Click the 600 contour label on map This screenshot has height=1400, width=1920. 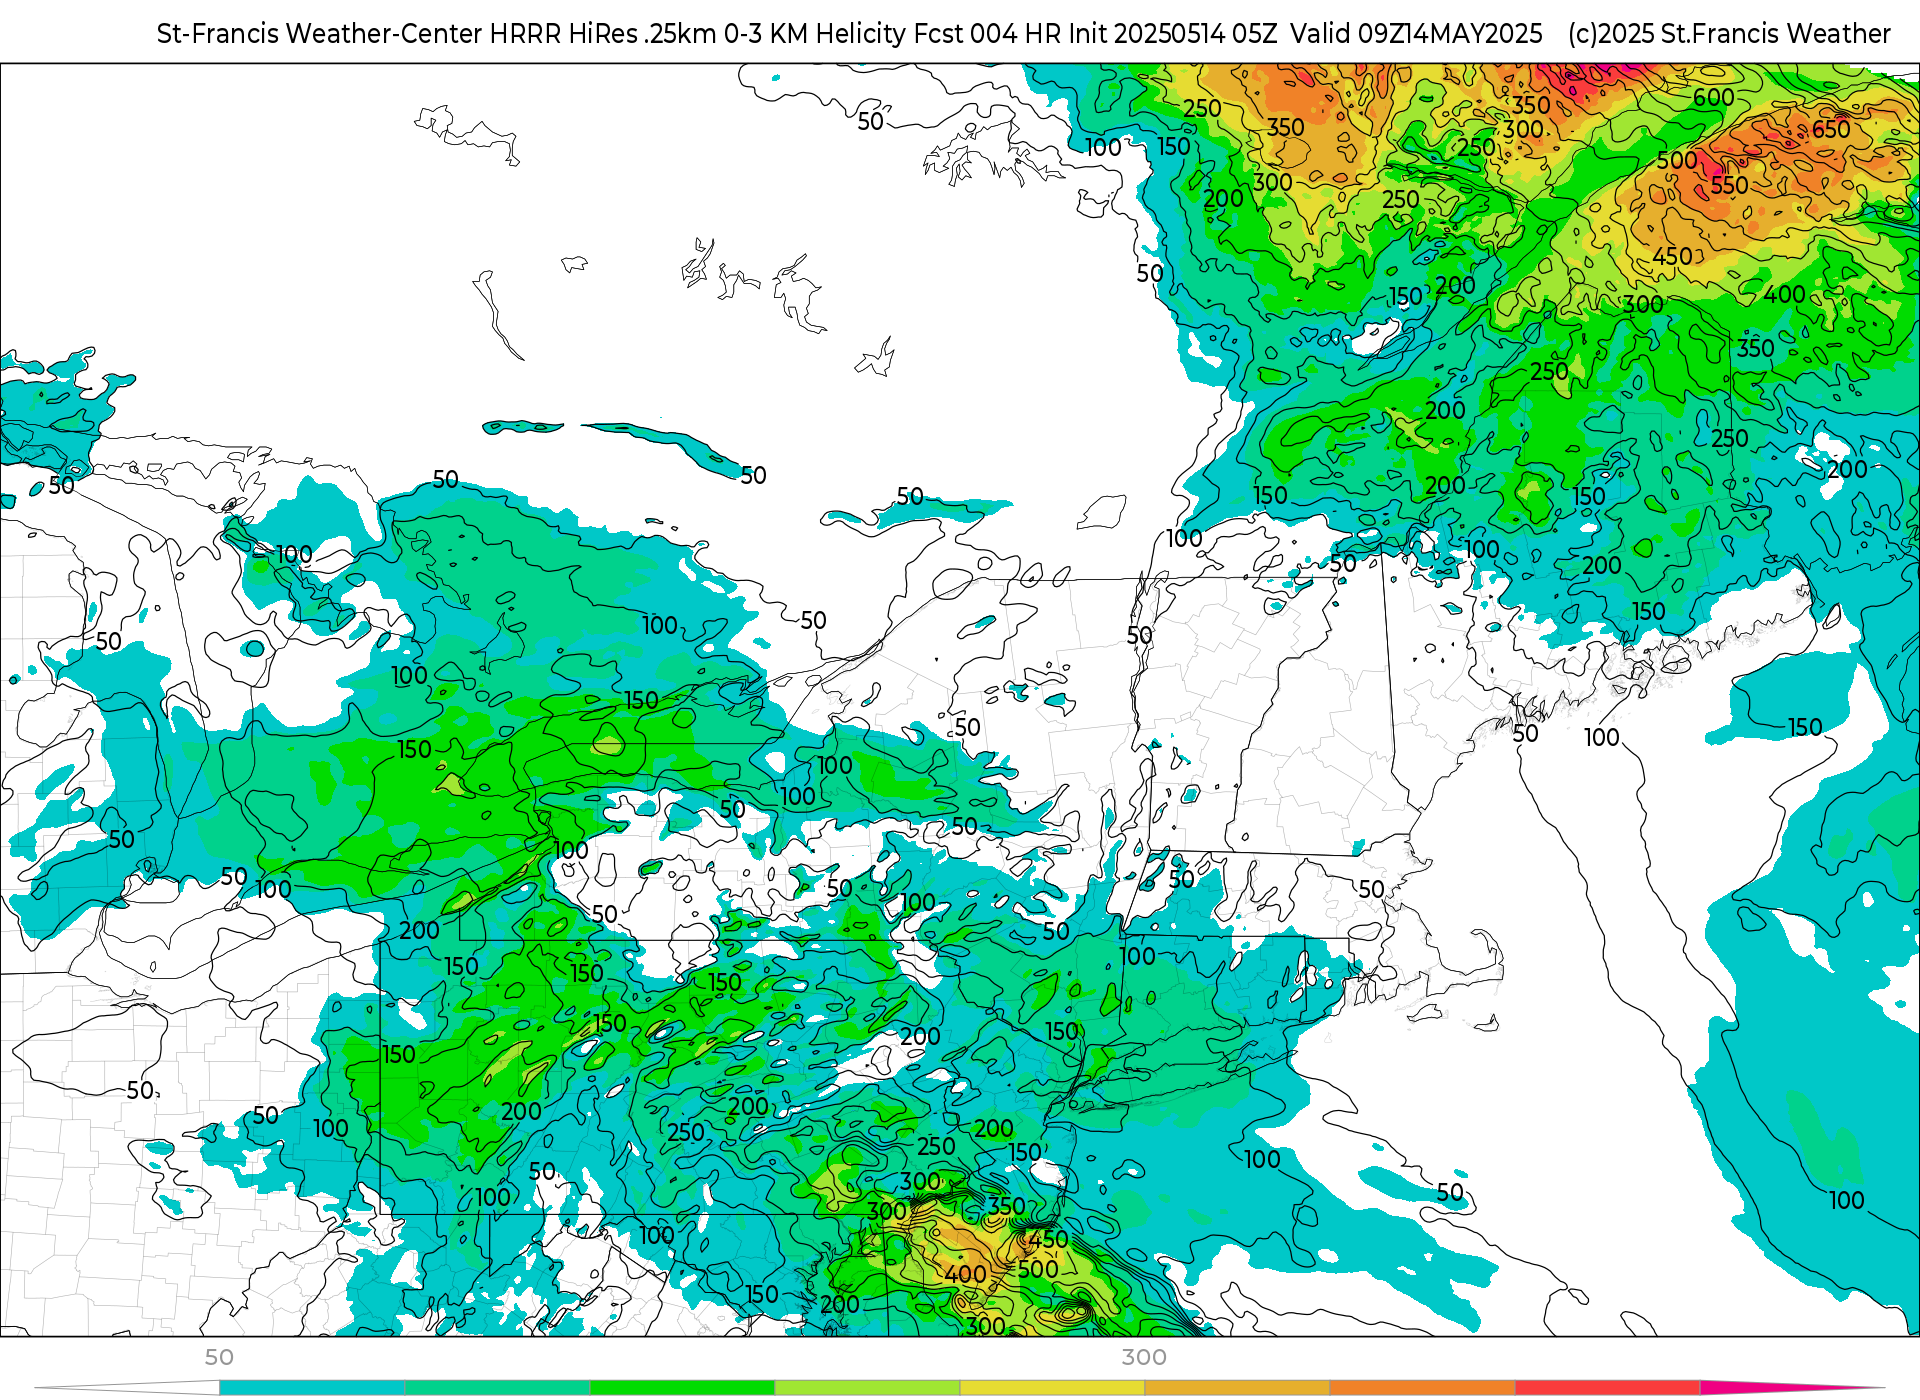pyautogui.click(x=1713, y=98)
